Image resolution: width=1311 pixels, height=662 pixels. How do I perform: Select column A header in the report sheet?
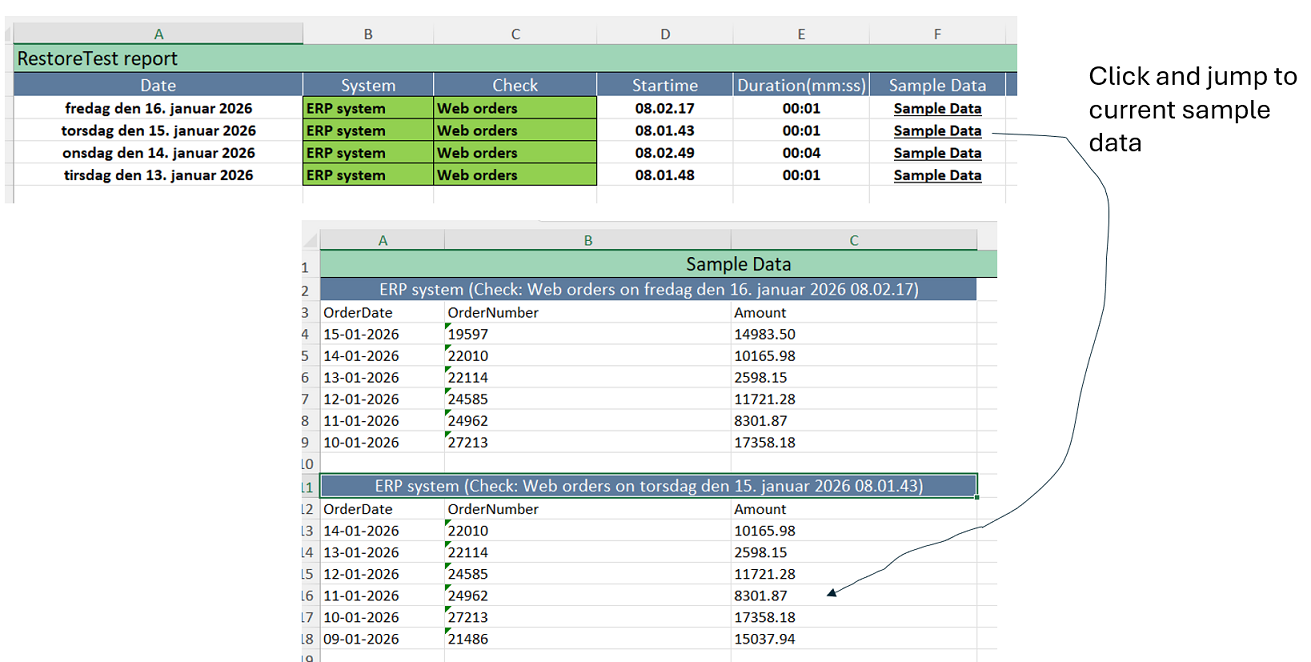[157, 33]
